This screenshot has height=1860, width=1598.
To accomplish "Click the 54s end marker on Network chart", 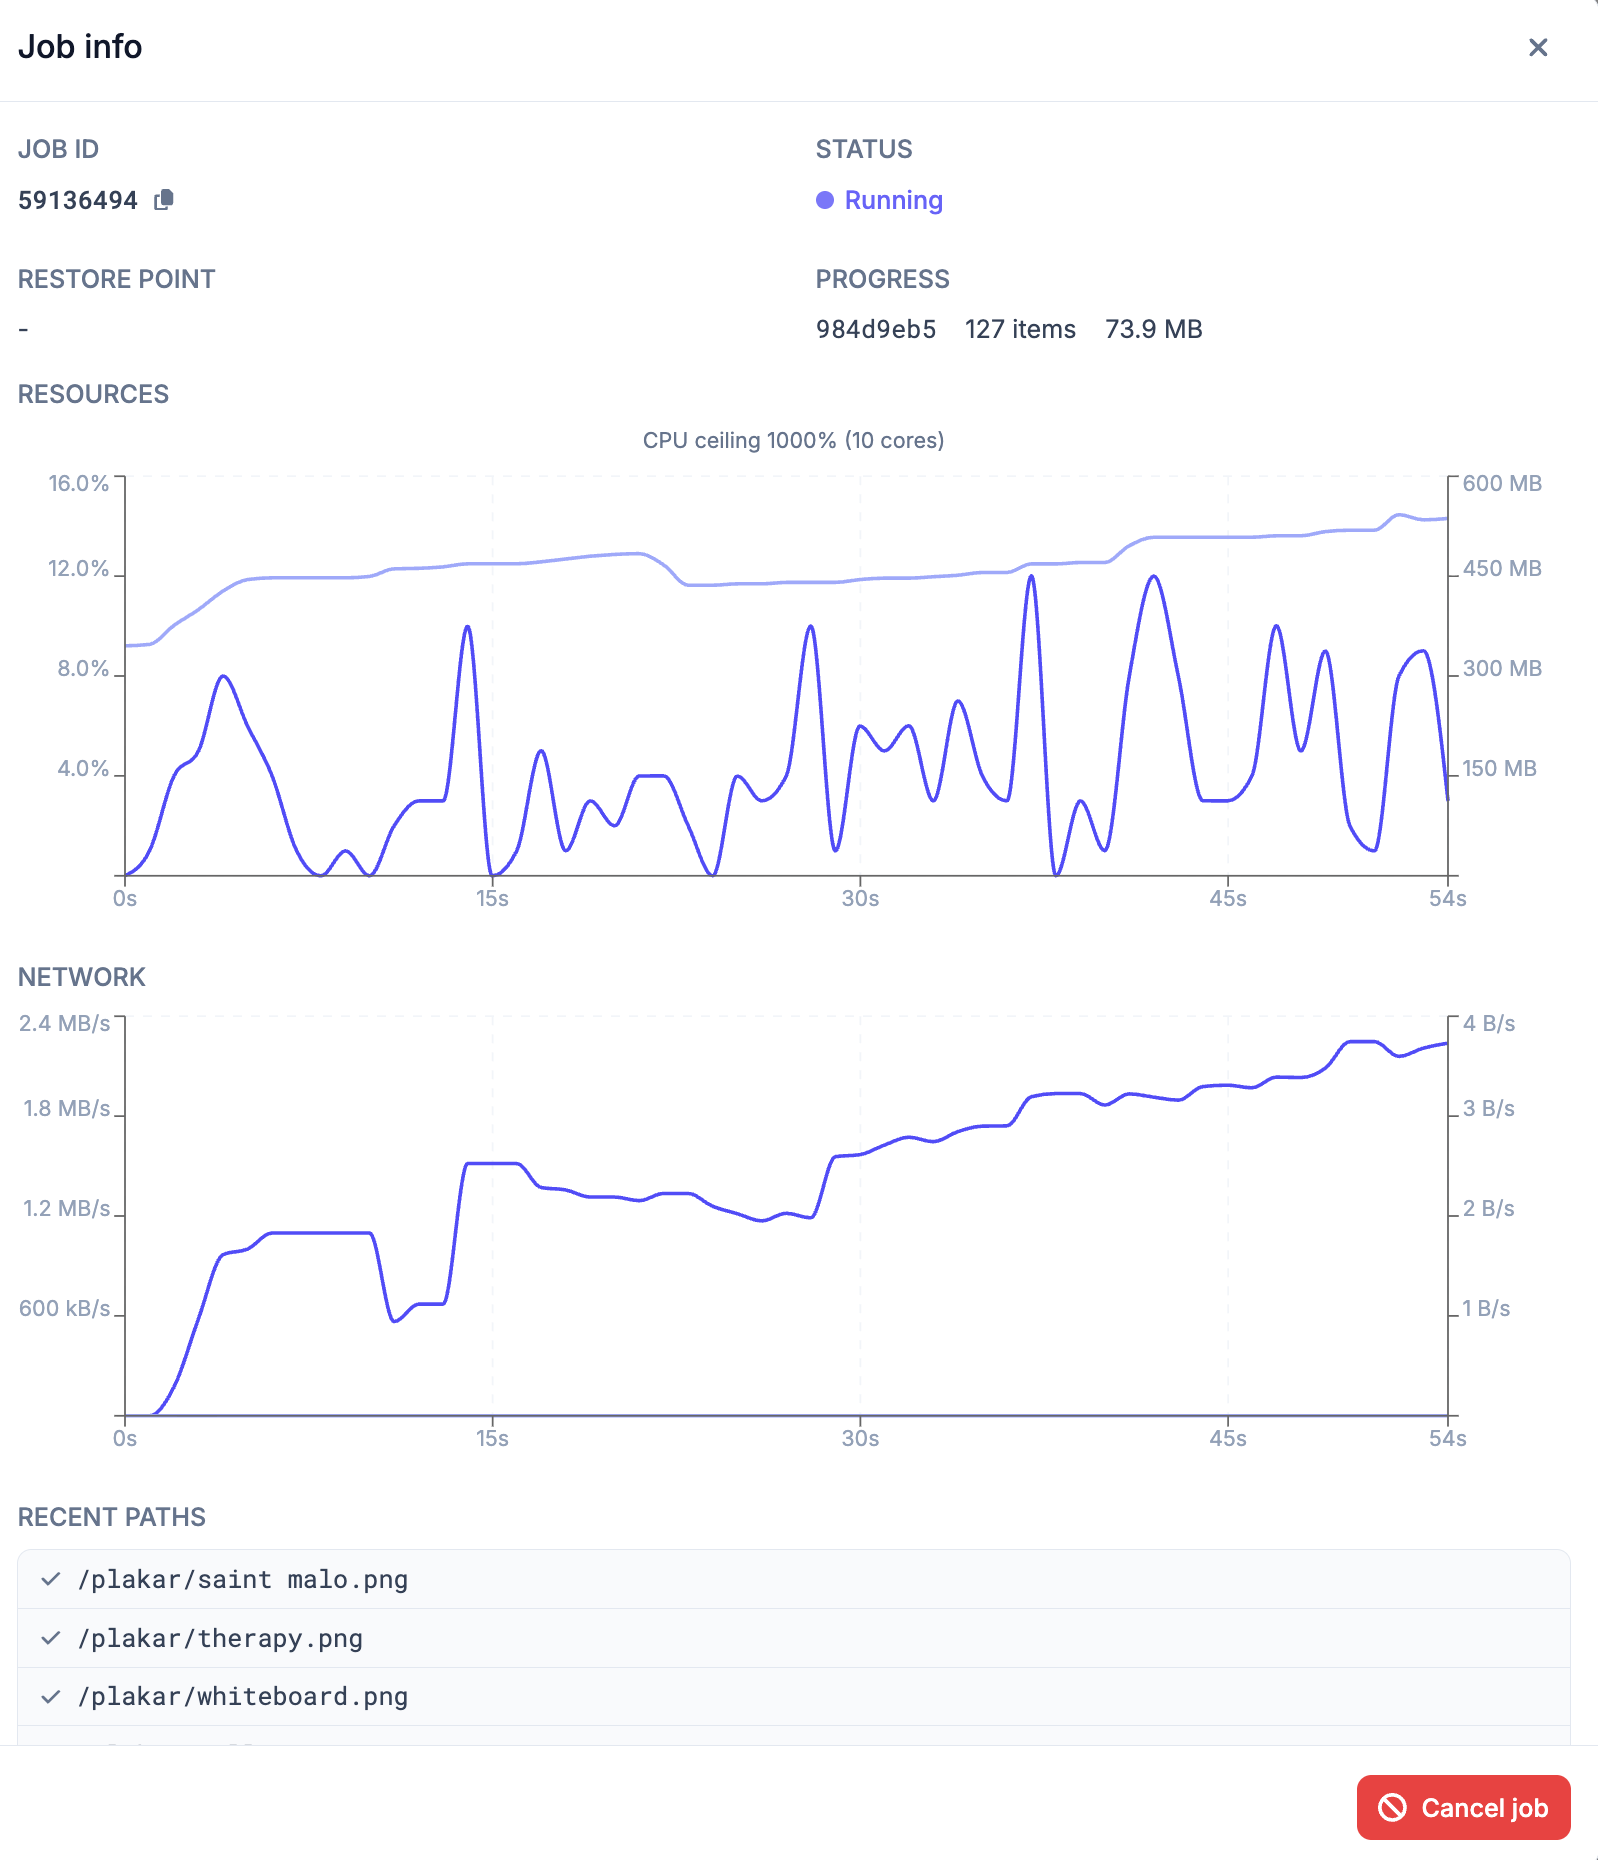I will 1447,1438.
